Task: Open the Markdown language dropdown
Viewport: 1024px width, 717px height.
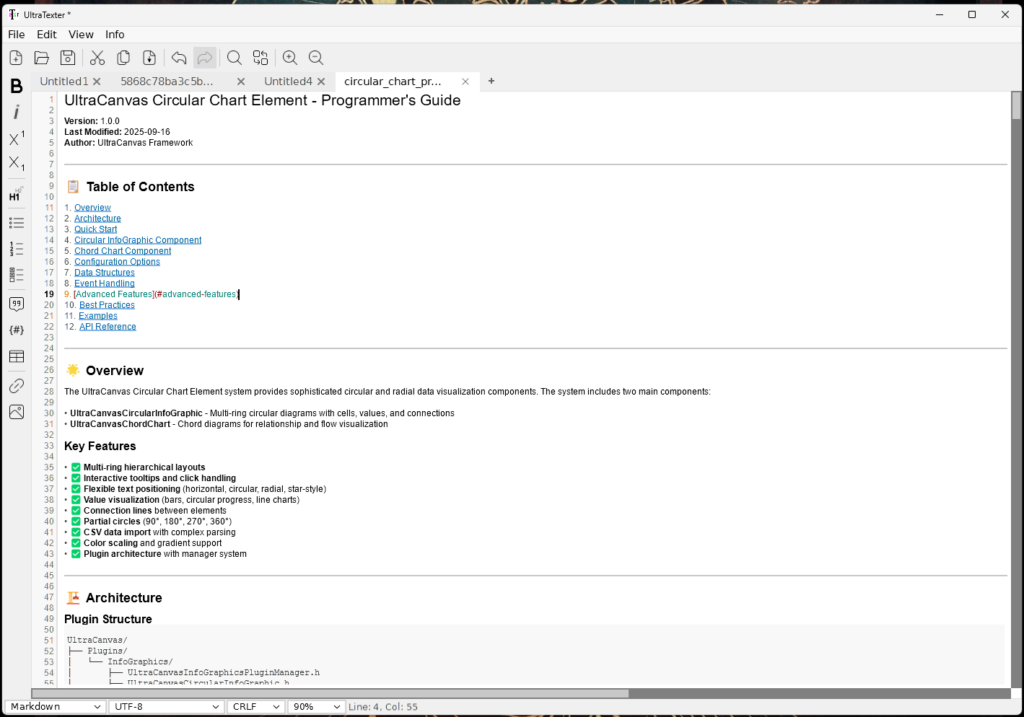Action: pos(54,706)
